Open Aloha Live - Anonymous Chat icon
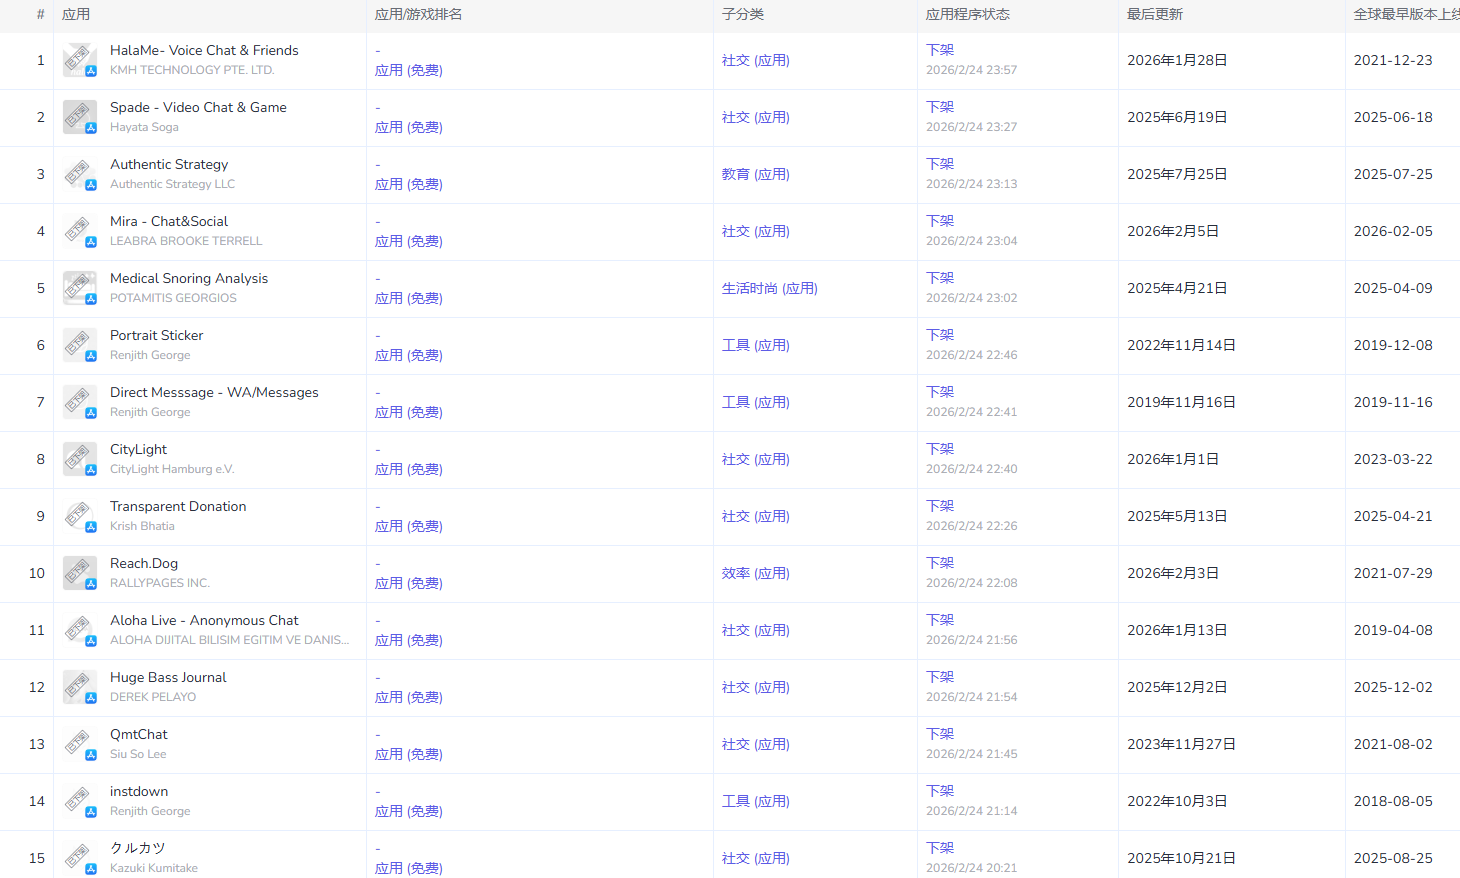Screen dimensions: 1460x878 (x=80, y=630)
